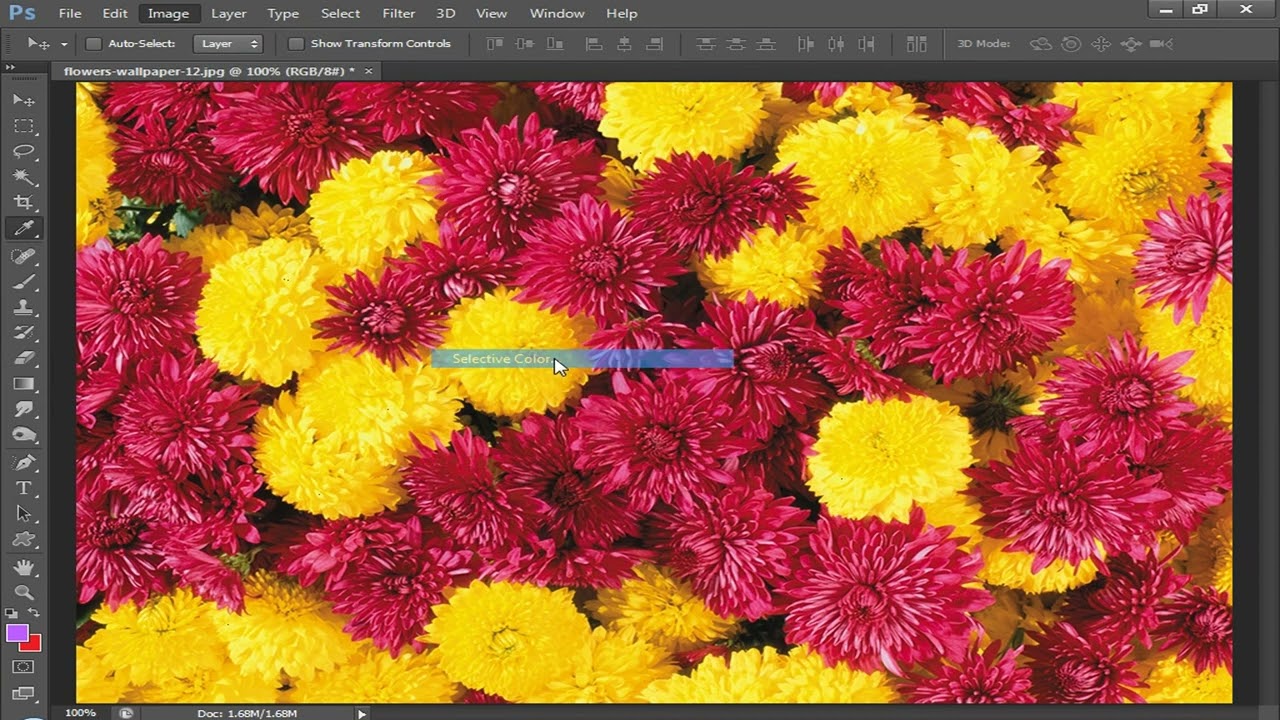Select the 3D Rotate mode icon
Screen dimensions: 1280x720
(1041, 44)
